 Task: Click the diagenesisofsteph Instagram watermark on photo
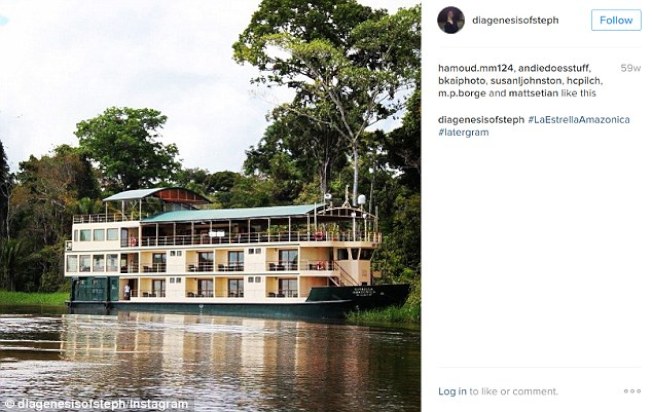click(97, 404)
